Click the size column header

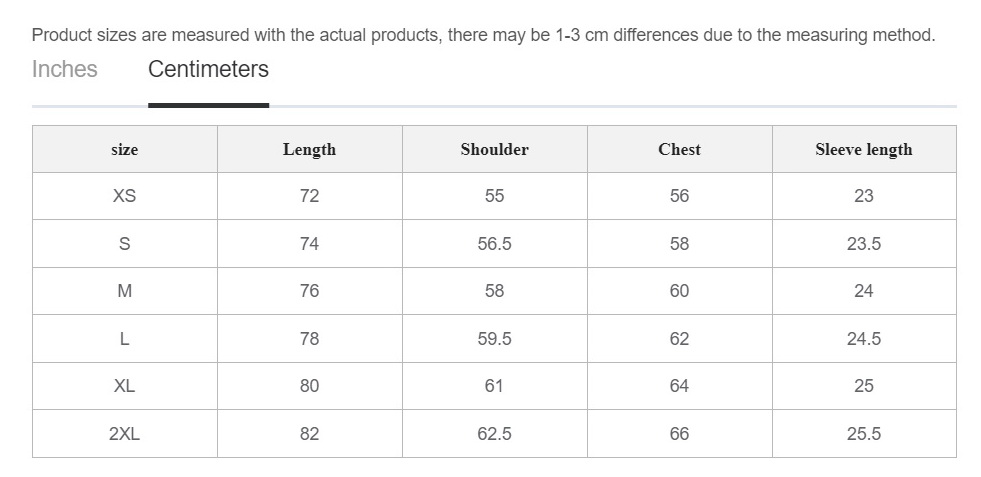125,149
